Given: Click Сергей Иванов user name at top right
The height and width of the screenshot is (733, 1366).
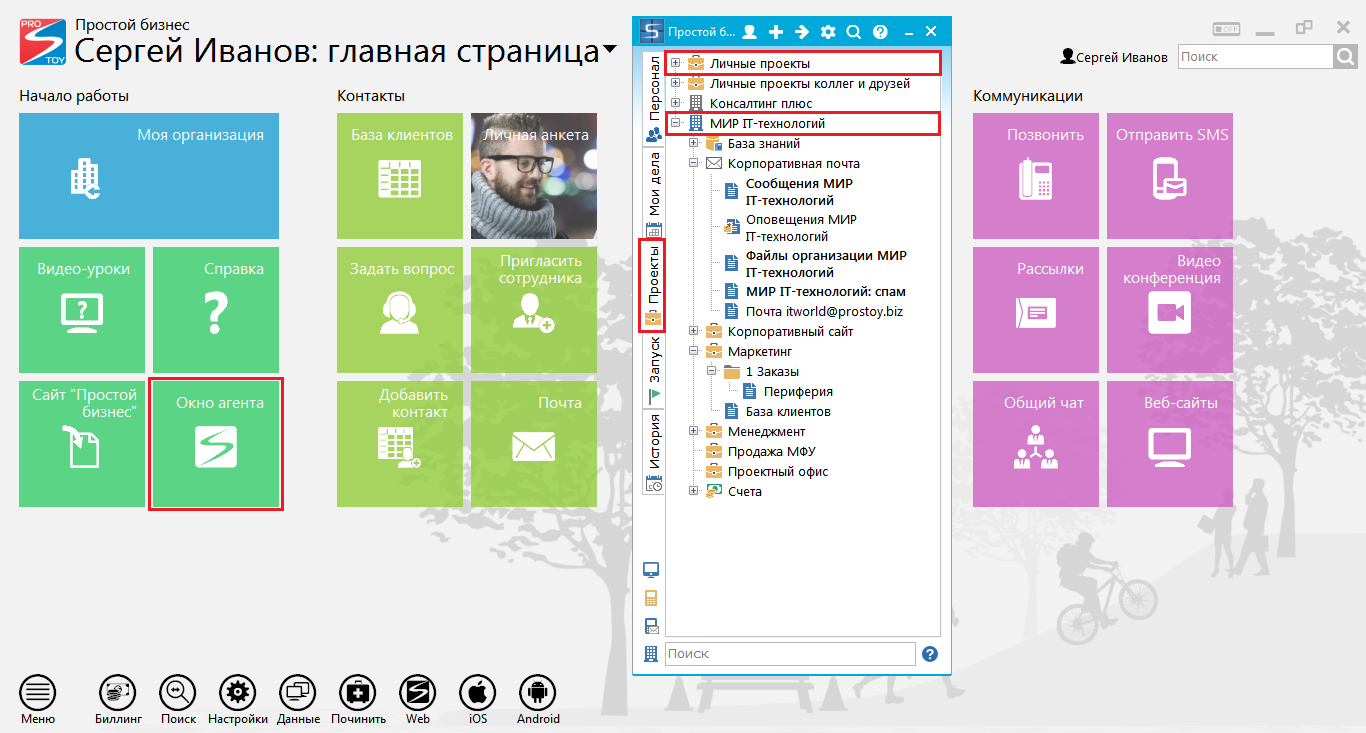Looking at the screenshot, I should coord(1121,57).
